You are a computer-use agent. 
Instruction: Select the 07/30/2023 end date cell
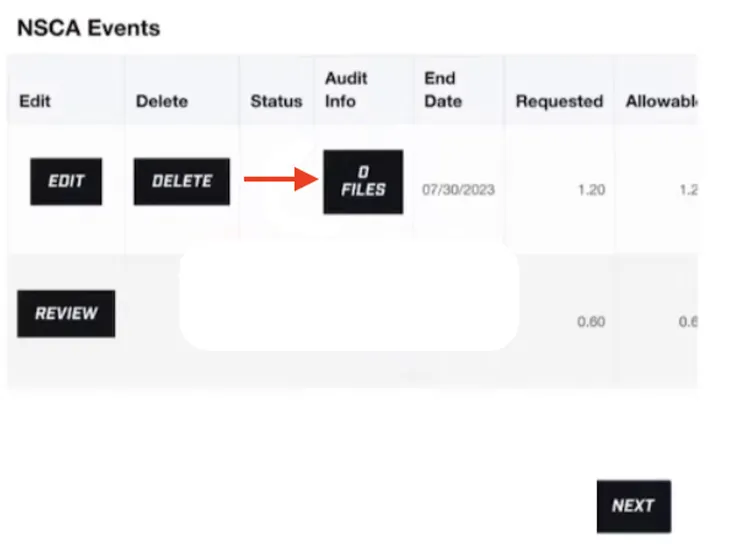458,189
